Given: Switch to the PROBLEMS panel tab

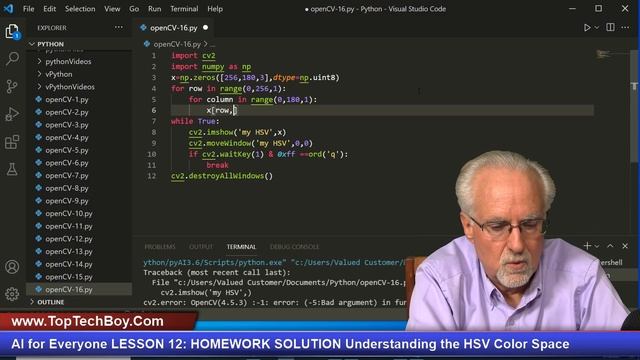Looking at the screenshot, I should pos(160,247).
